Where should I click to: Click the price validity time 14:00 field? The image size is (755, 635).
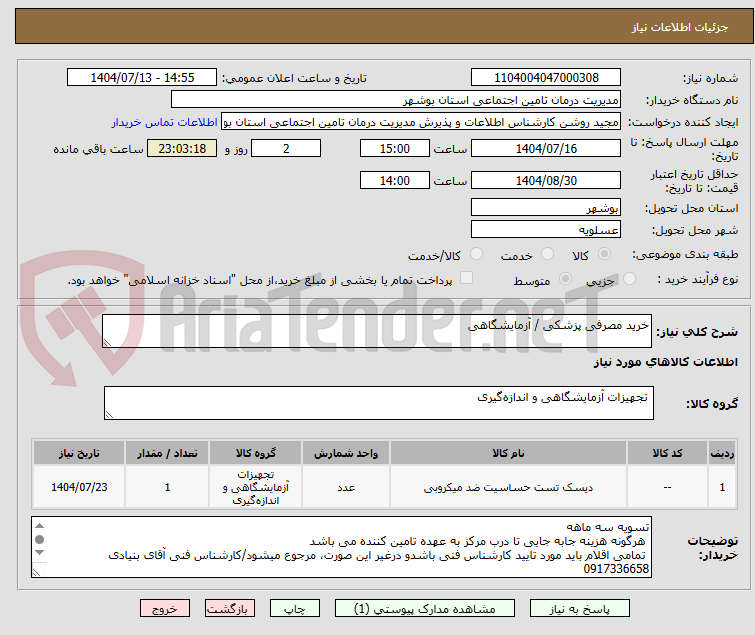tap(394, 181)
